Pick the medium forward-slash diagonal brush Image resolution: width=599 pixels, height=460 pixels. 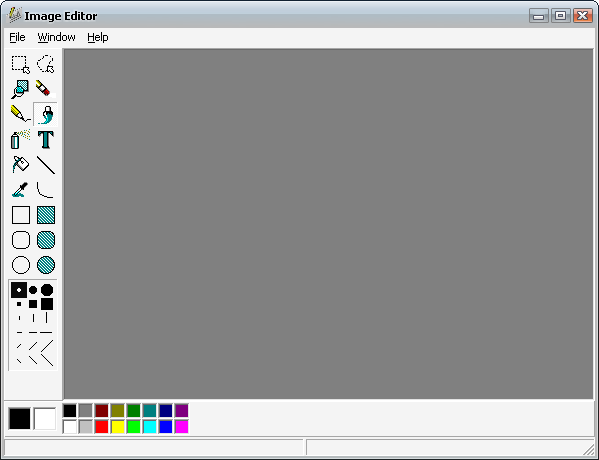point(33,346)
